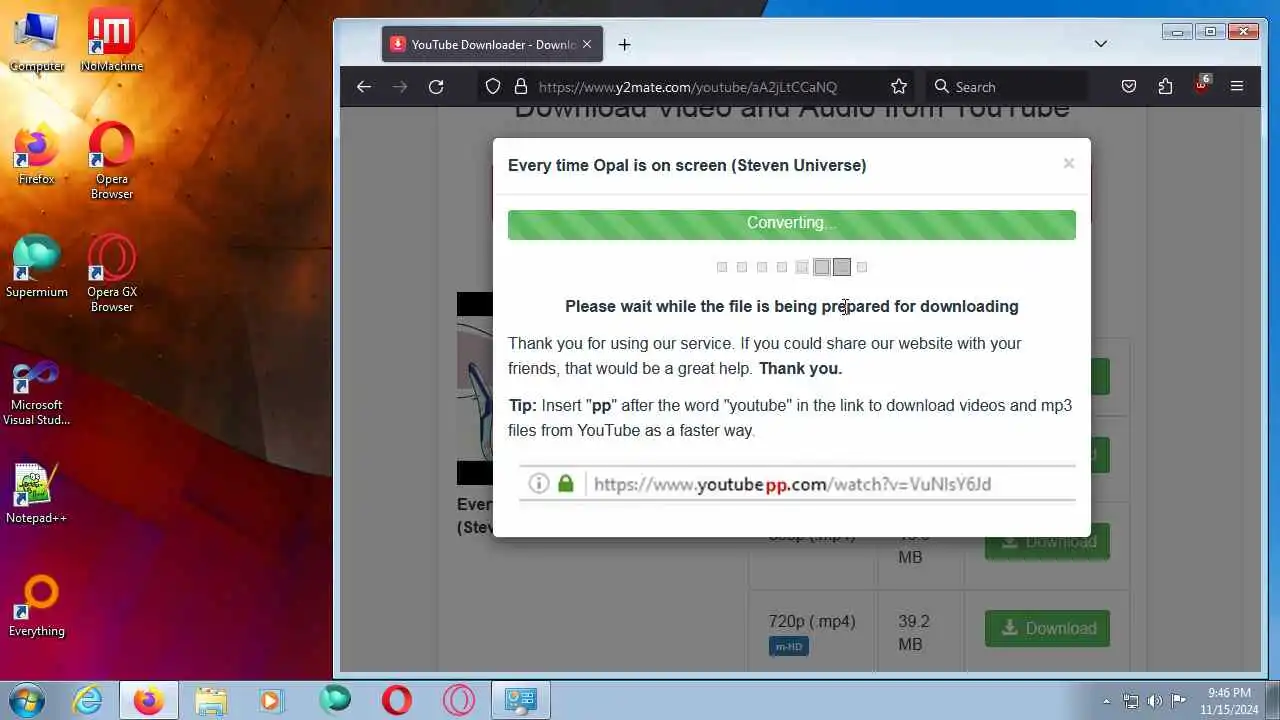Select the YouTube Downloader tab
Viewport: 1280px width, 720px height.
point(492,44)
